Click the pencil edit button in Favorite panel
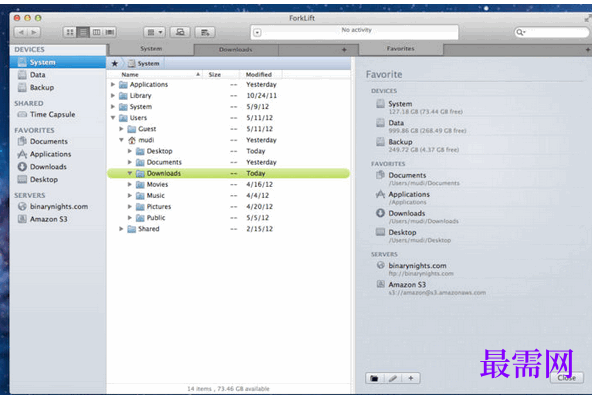This screenshot has width=592, height=395. (393, 378)
